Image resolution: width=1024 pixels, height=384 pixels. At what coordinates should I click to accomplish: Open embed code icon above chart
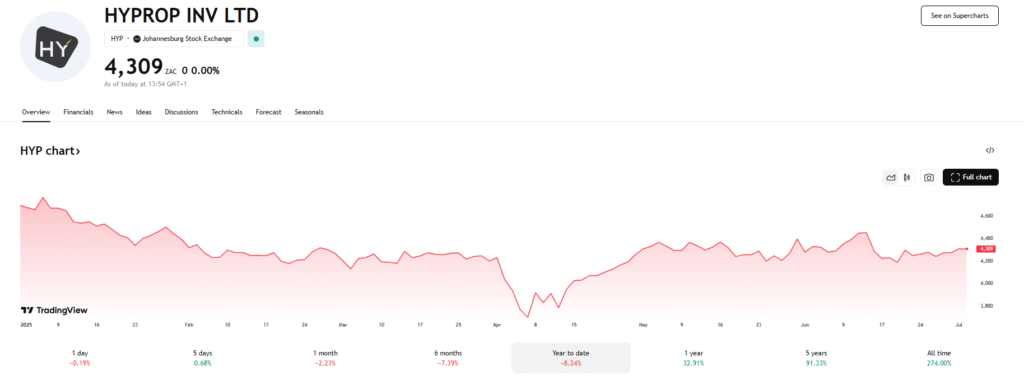click(990, 150)
